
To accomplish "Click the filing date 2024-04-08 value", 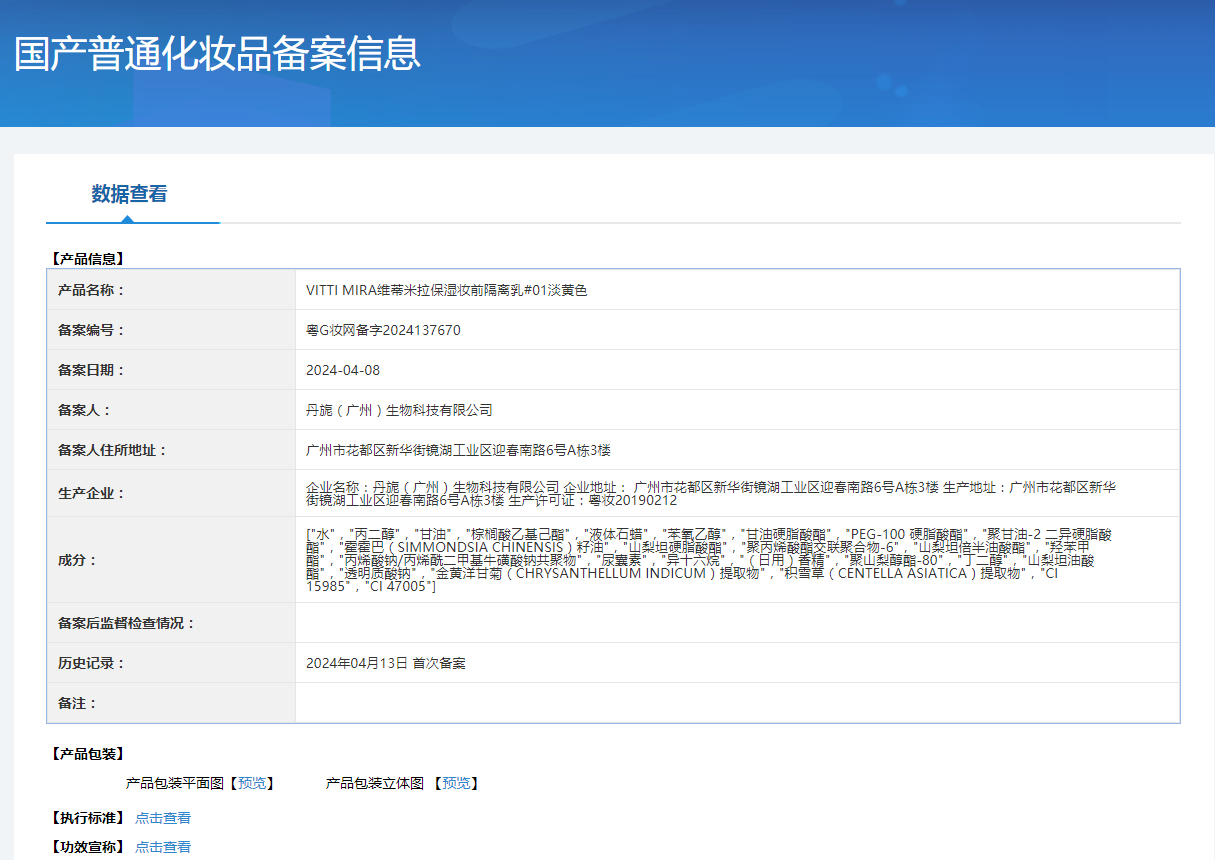I will tap(343, 370).
